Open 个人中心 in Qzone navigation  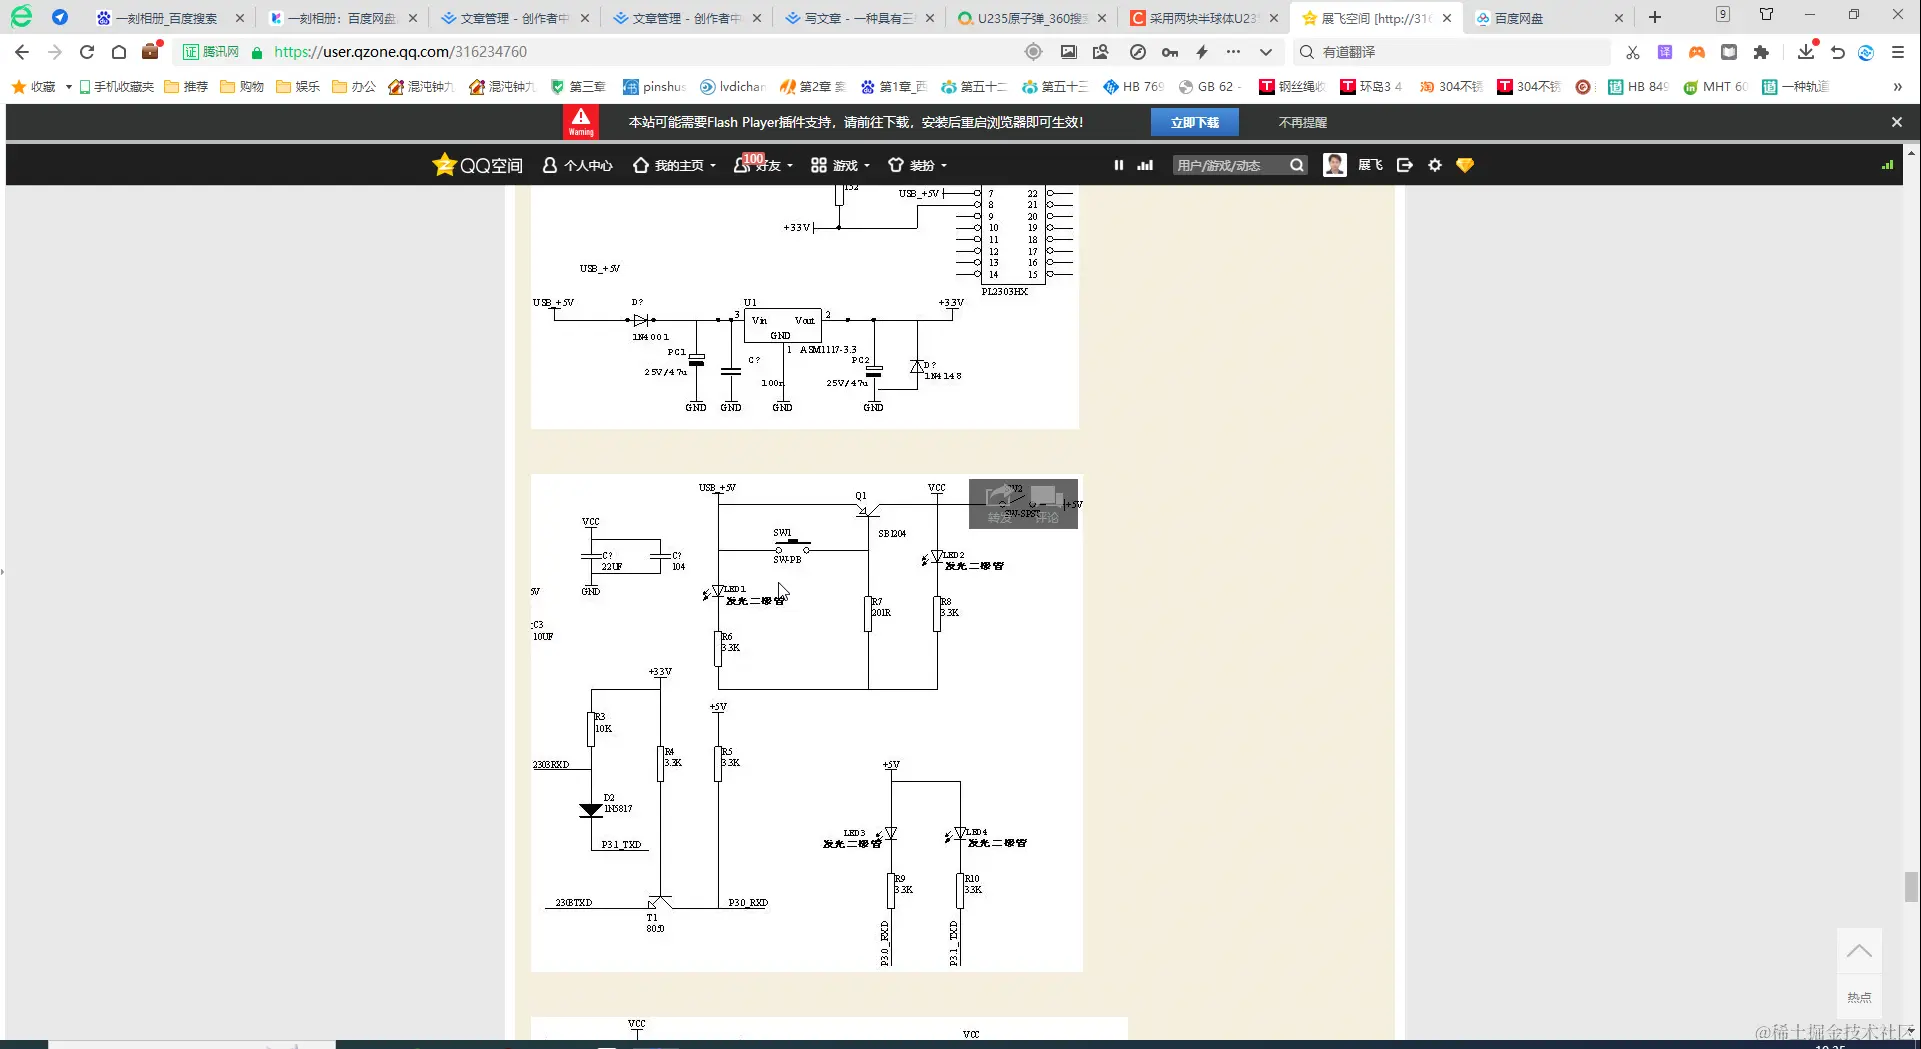pyautogui.click(x=577, y=165)
